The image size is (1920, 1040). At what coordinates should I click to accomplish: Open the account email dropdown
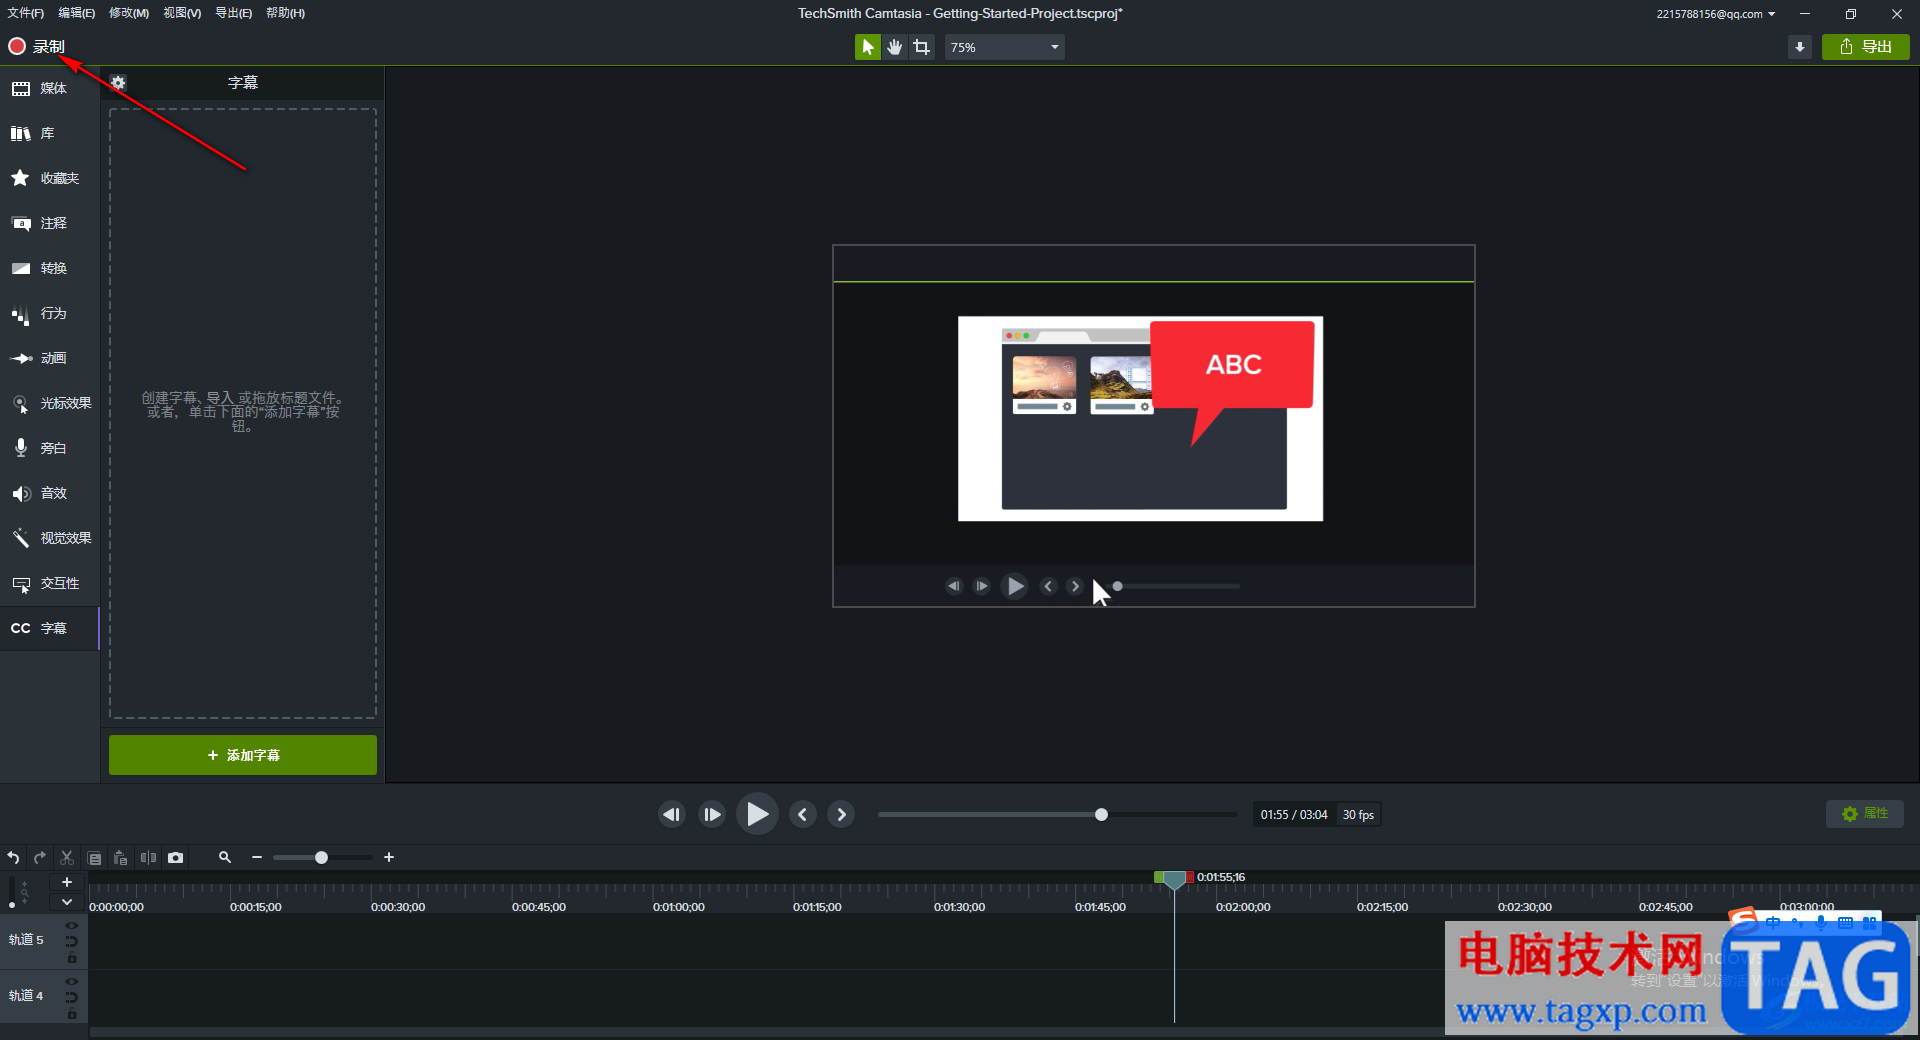pos(1715,14)
